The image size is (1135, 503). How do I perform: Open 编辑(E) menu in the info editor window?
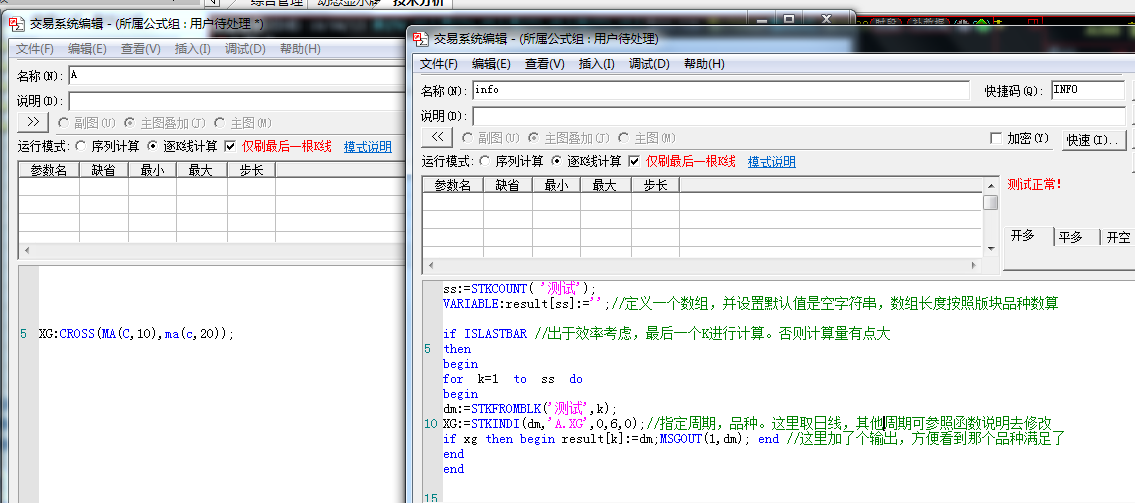pos(491,64)
